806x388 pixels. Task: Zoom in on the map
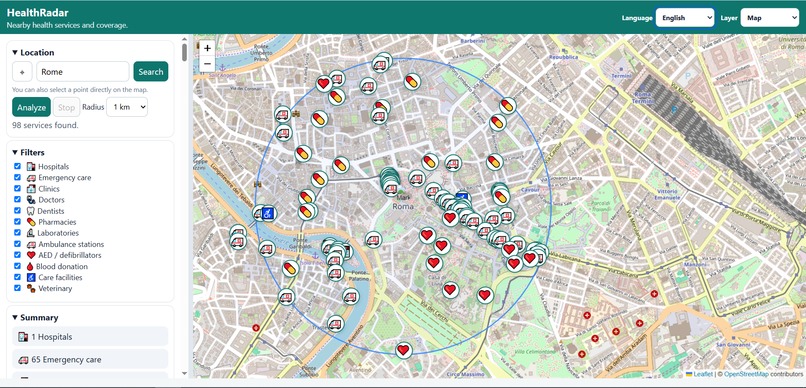tap(207, 48)
